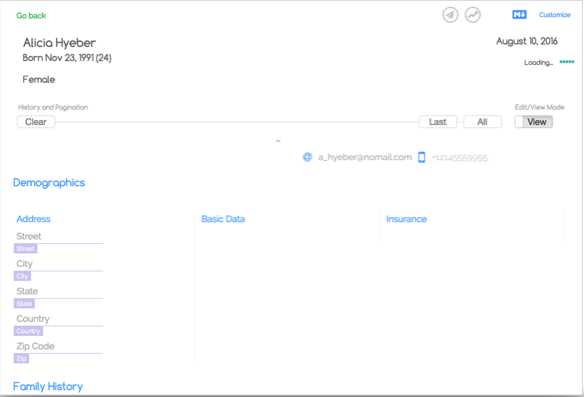
Task: Open the Basic Data panel heading
Action: click(x=223, y=219)
